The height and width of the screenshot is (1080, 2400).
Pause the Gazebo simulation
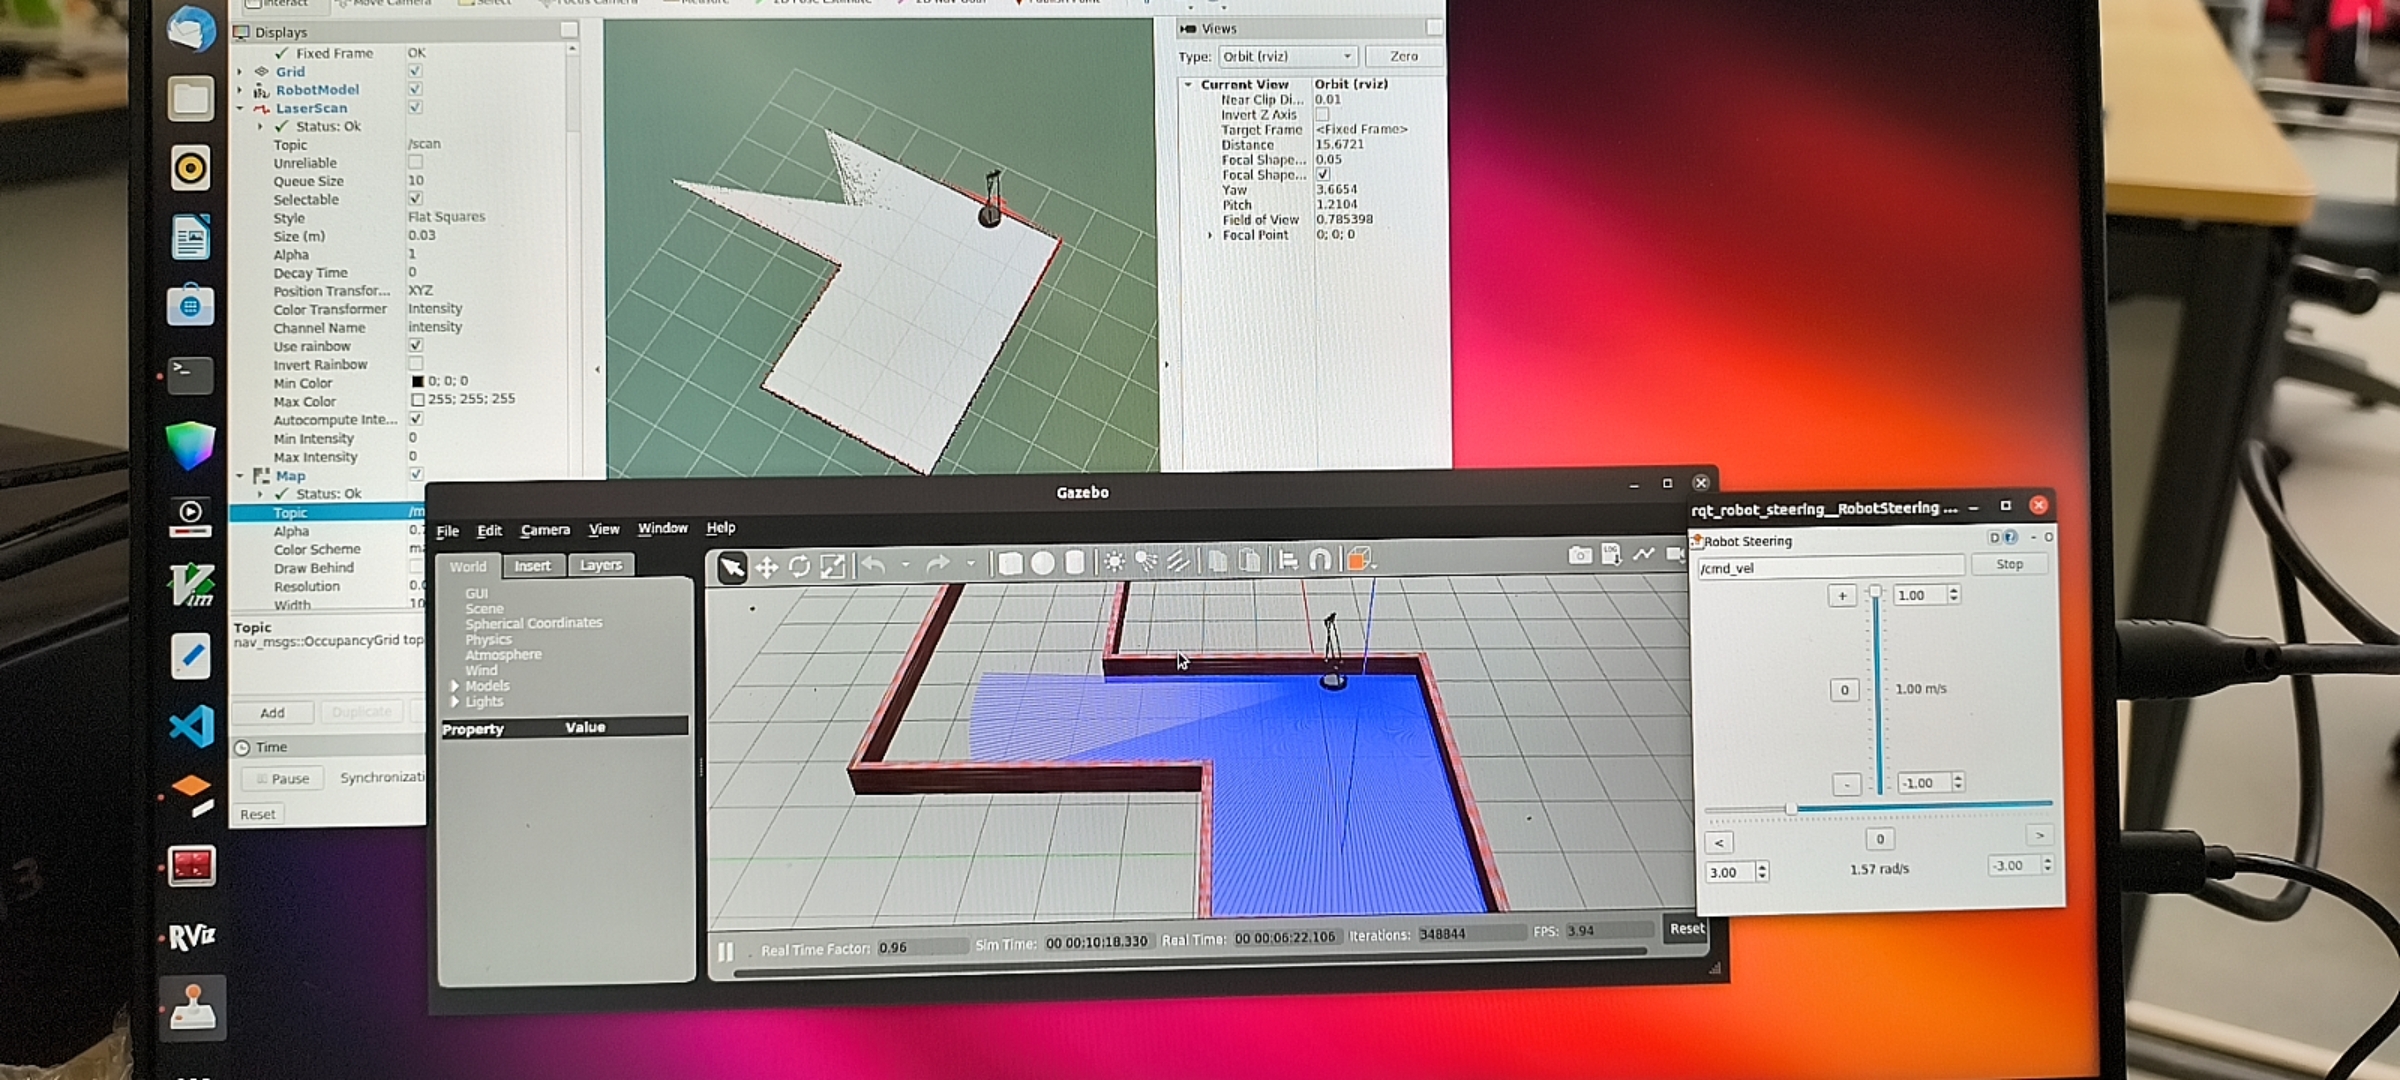click(x=726, y=951)
